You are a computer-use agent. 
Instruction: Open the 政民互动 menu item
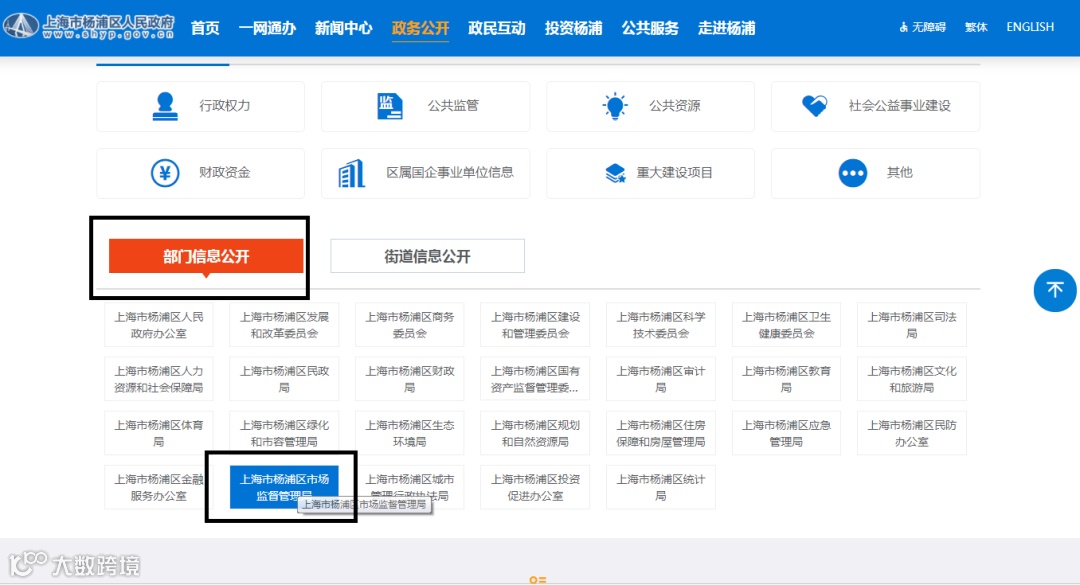[x=497, y=28]
